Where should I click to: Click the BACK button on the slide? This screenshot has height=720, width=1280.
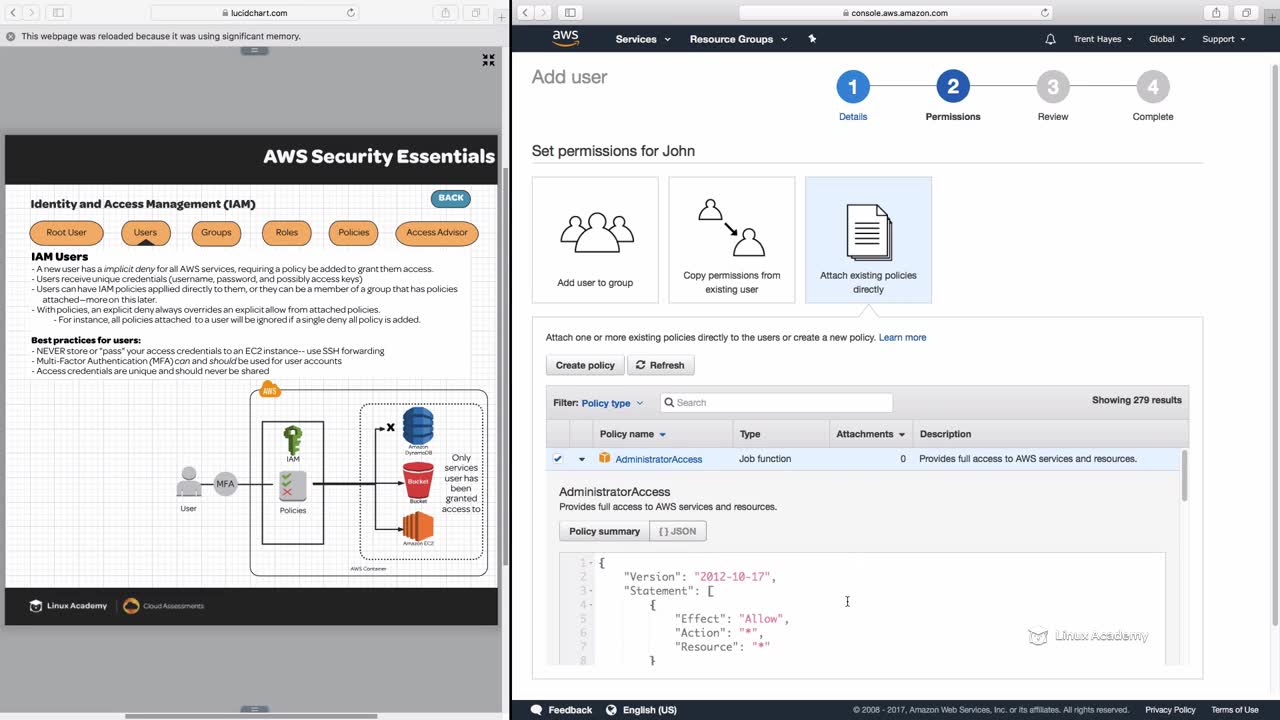tap(451, 198)
